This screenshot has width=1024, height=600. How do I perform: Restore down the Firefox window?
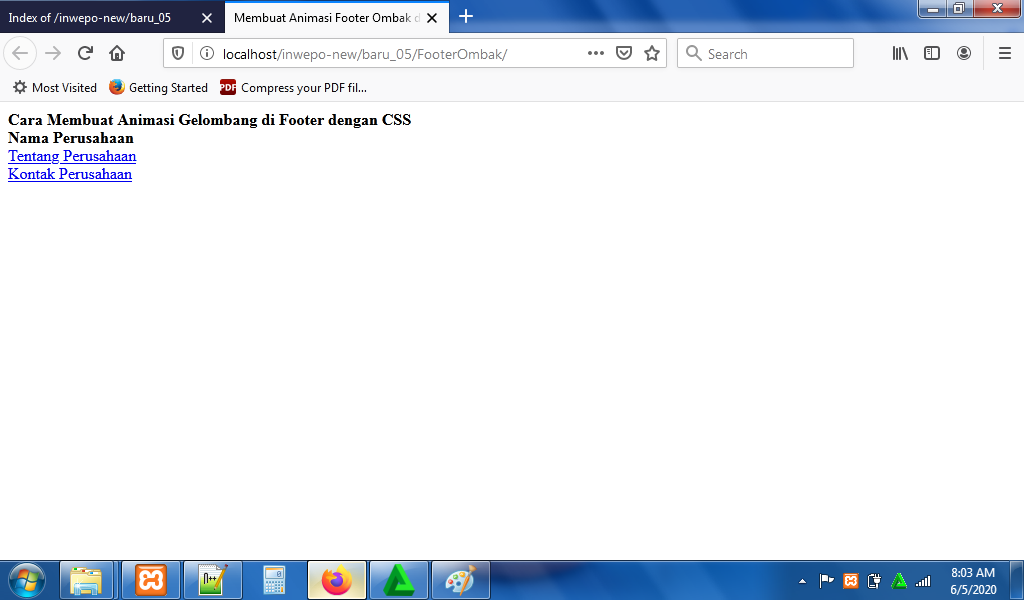[x=959, y=8]
